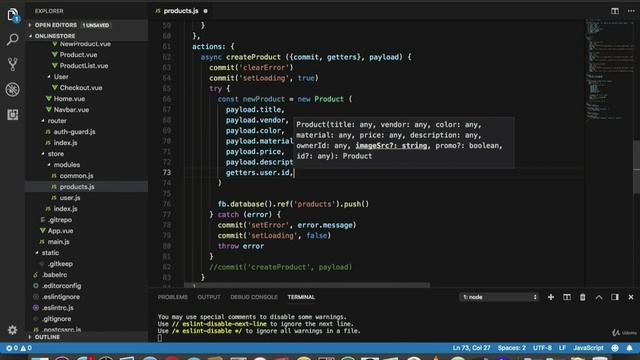Image resolution: width=640 pixels, height=360 pixels.
Task: Open auth-guard.js file
Action: [x=74, y=132]
